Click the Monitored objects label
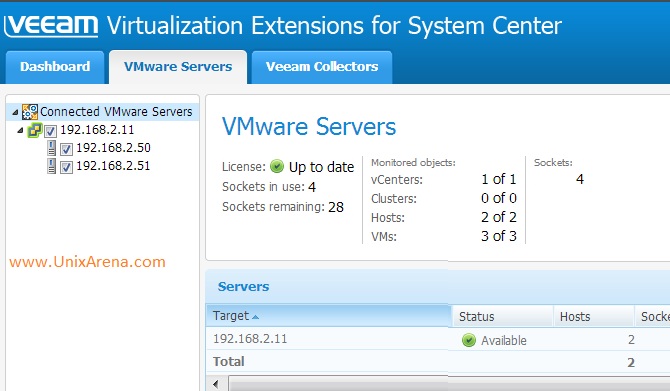Image resolution: width=670 pixels, height=391 pixels. click(x=413, y=163)
